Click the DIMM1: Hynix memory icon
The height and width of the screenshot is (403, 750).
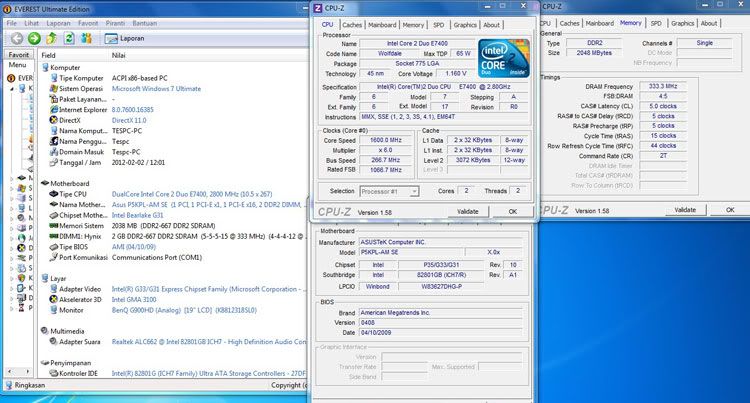(x=54, y=236)
